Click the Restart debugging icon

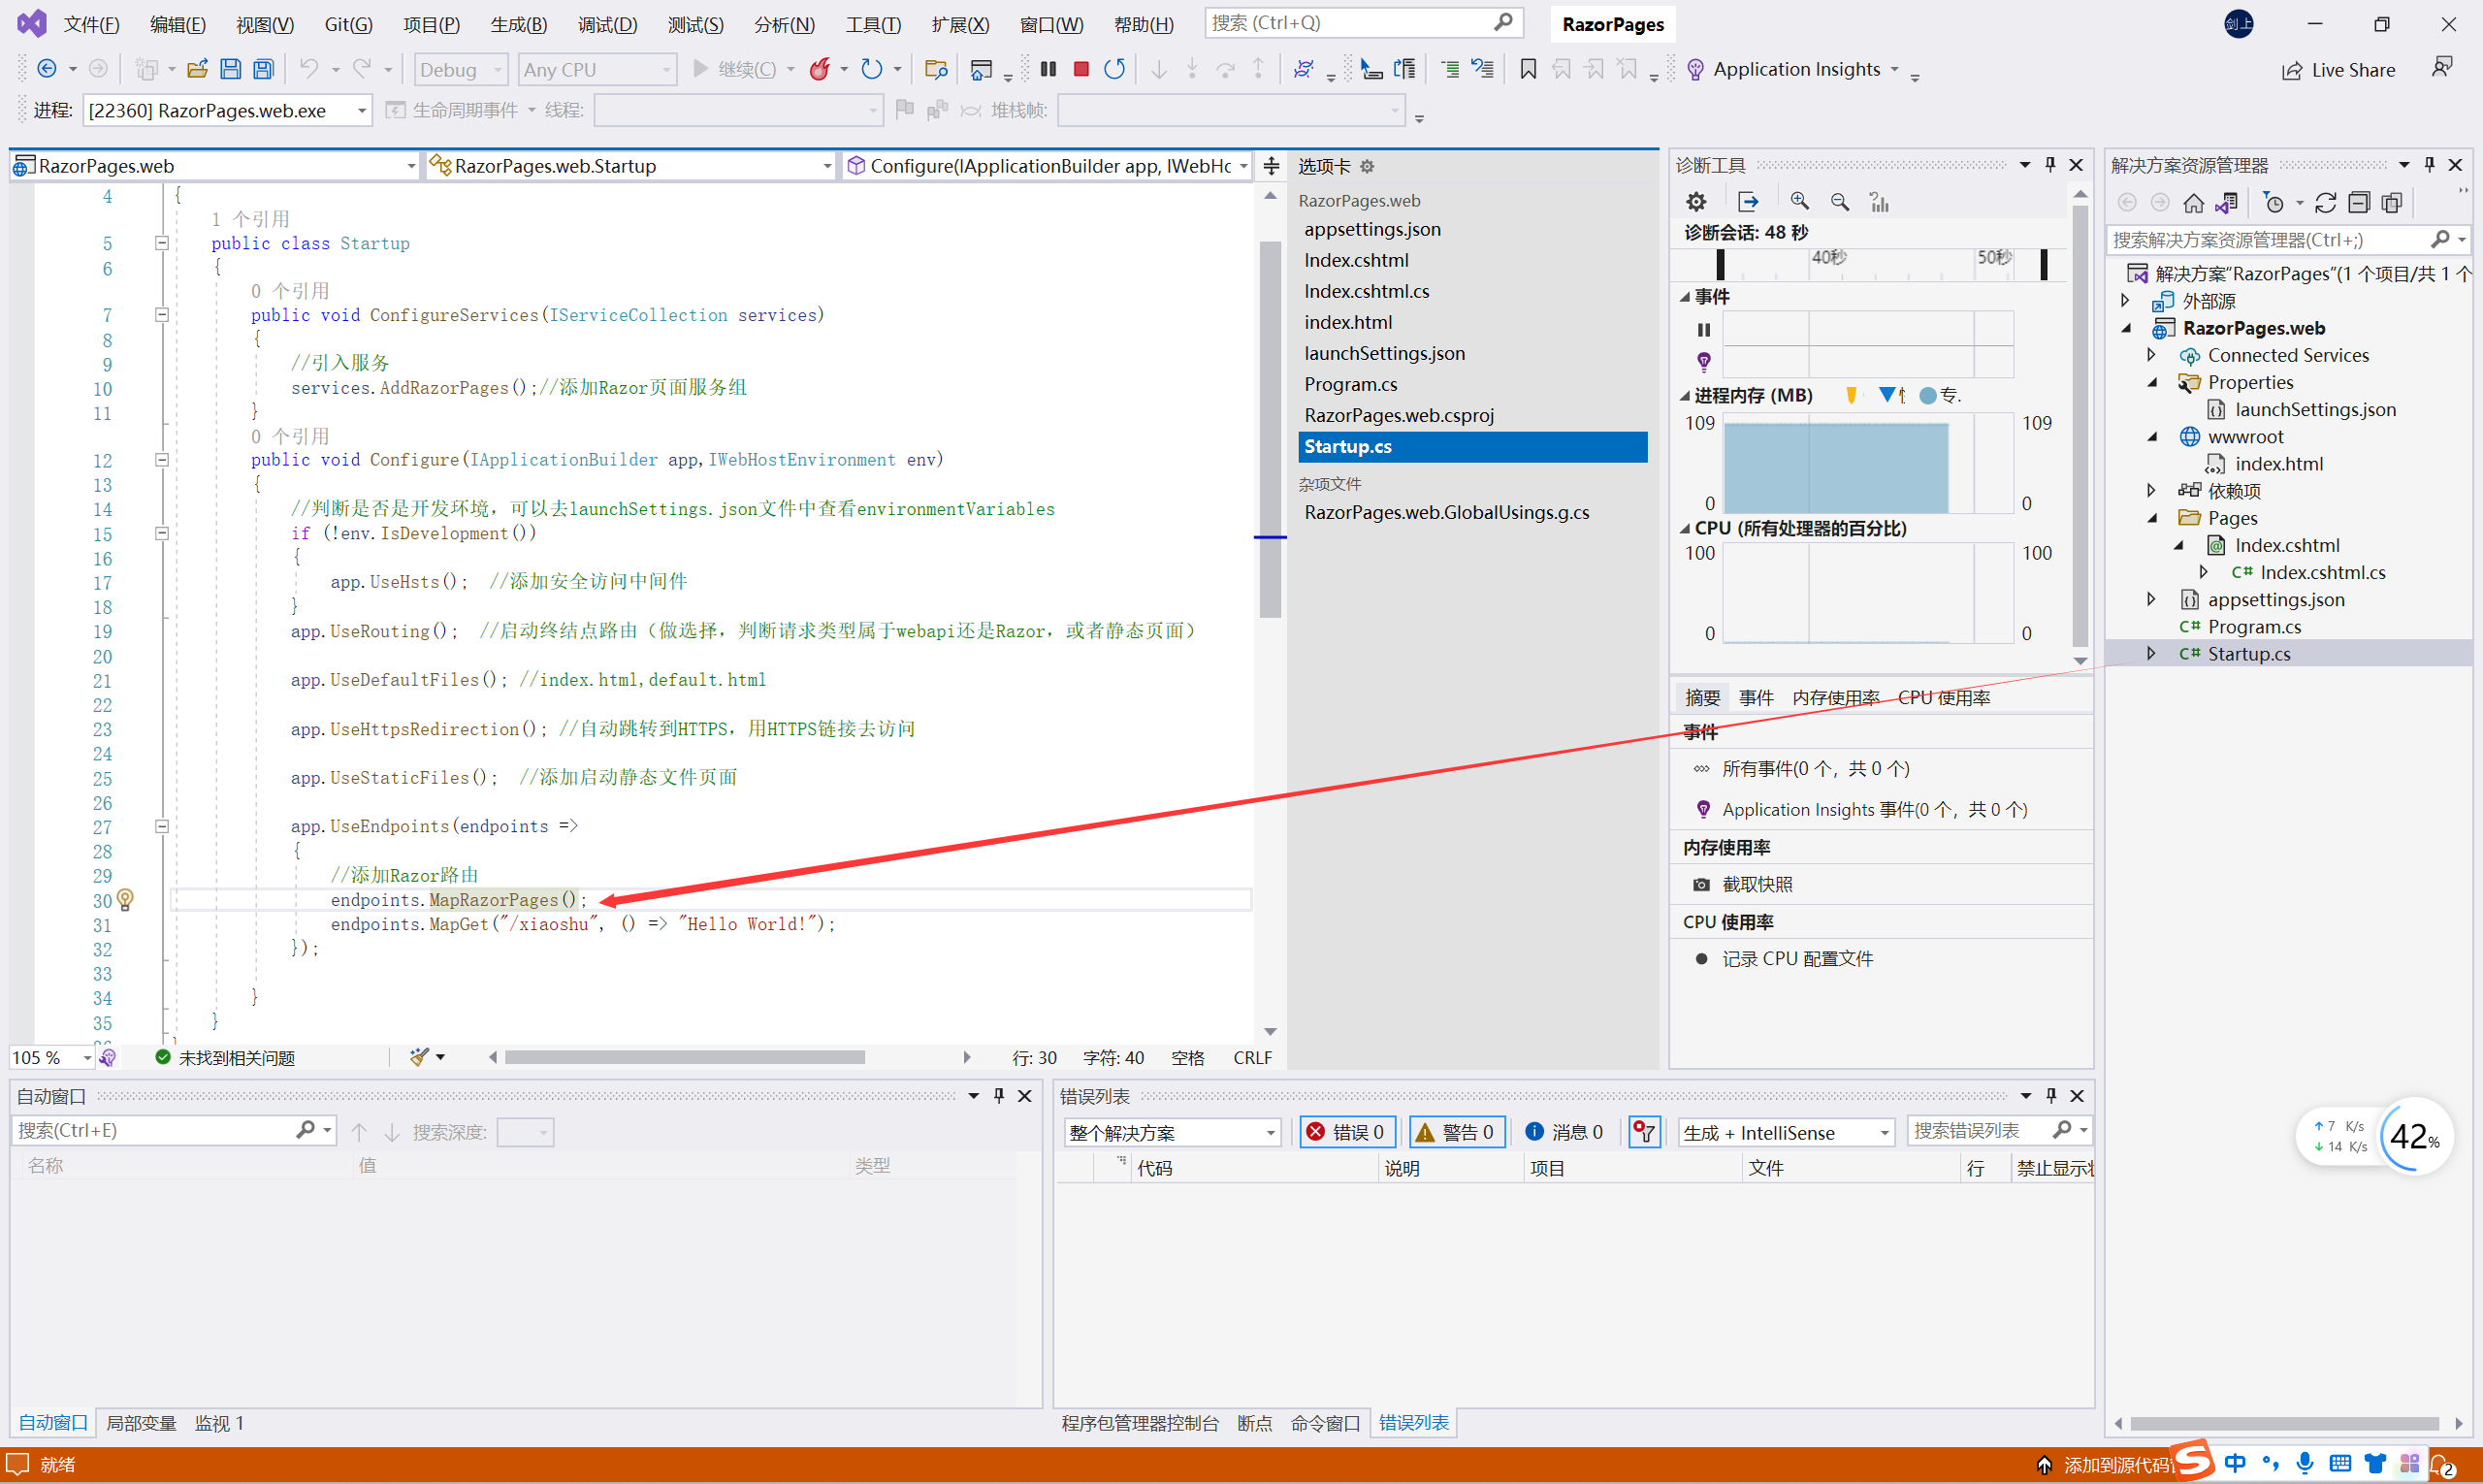1114,69
